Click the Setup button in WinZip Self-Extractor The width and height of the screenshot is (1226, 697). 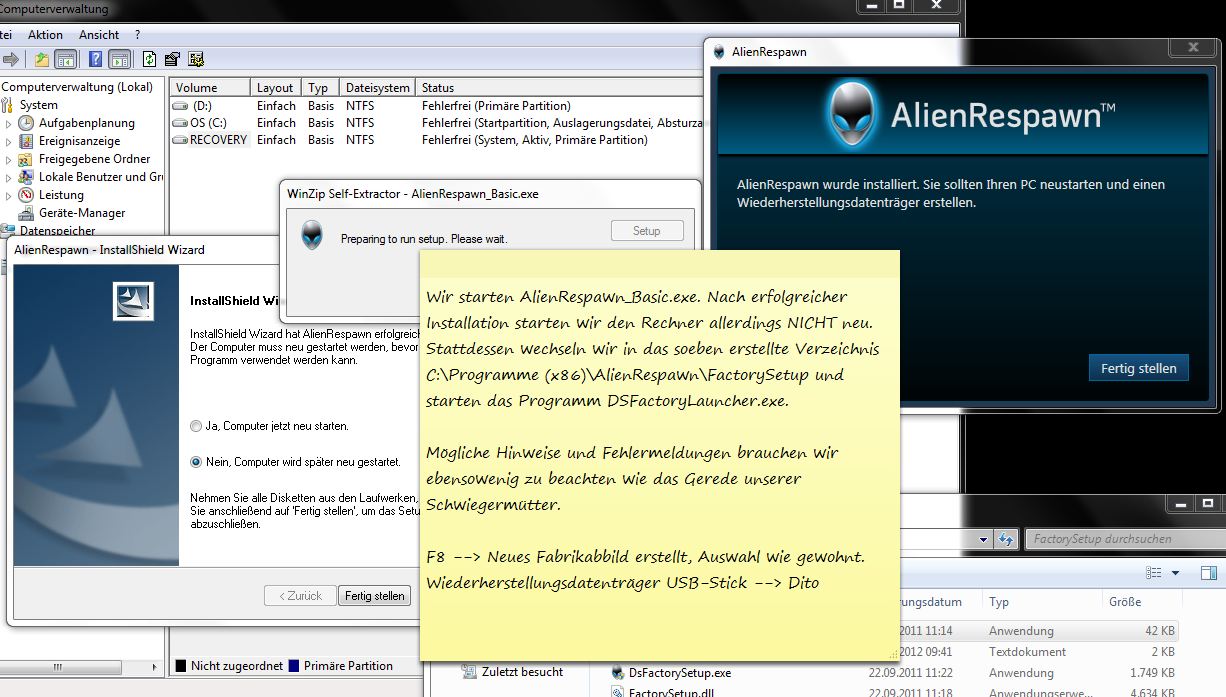point(647,231)
